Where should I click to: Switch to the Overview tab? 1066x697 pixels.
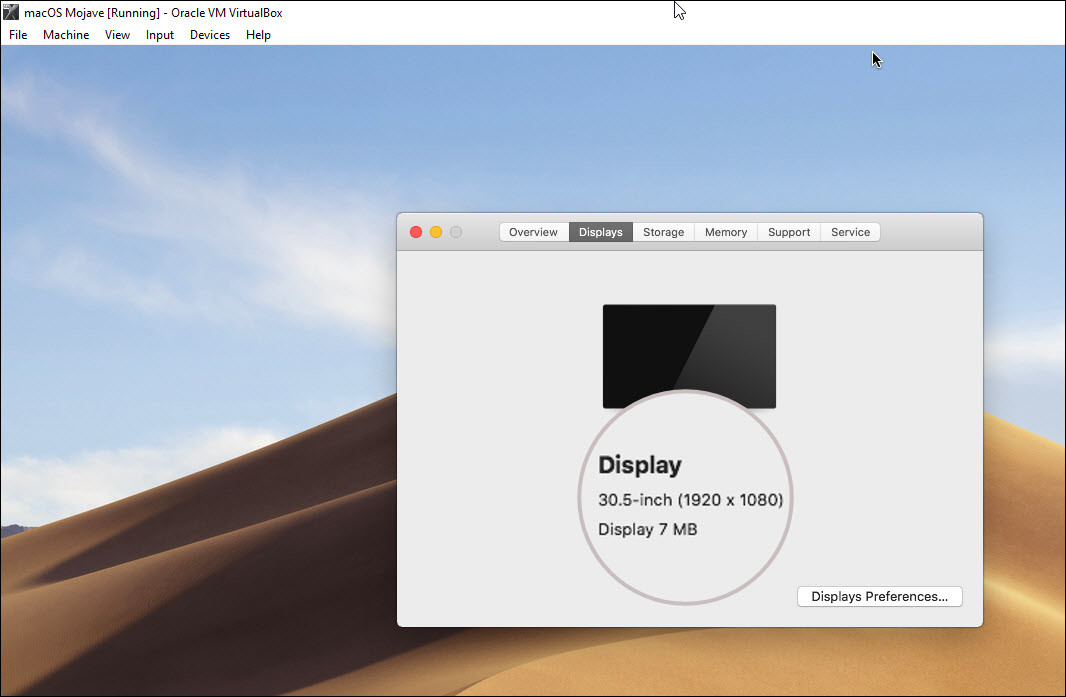click(534, 232)
